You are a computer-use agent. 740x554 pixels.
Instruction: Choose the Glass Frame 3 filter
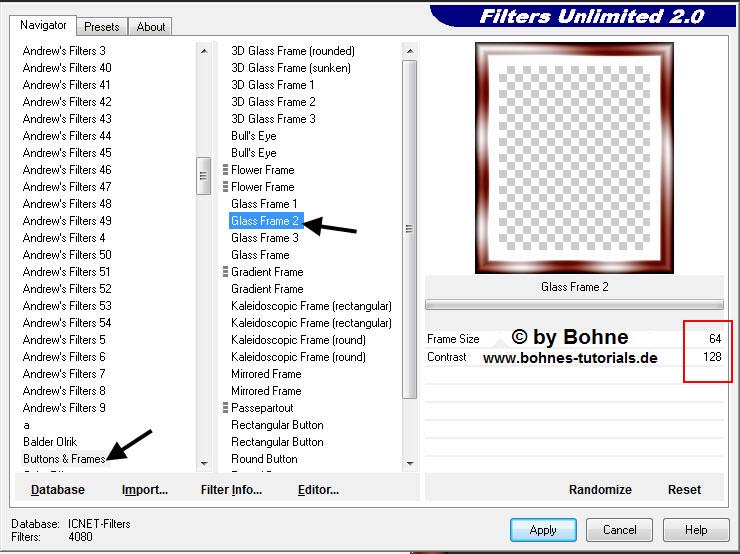tap(264, 238)
